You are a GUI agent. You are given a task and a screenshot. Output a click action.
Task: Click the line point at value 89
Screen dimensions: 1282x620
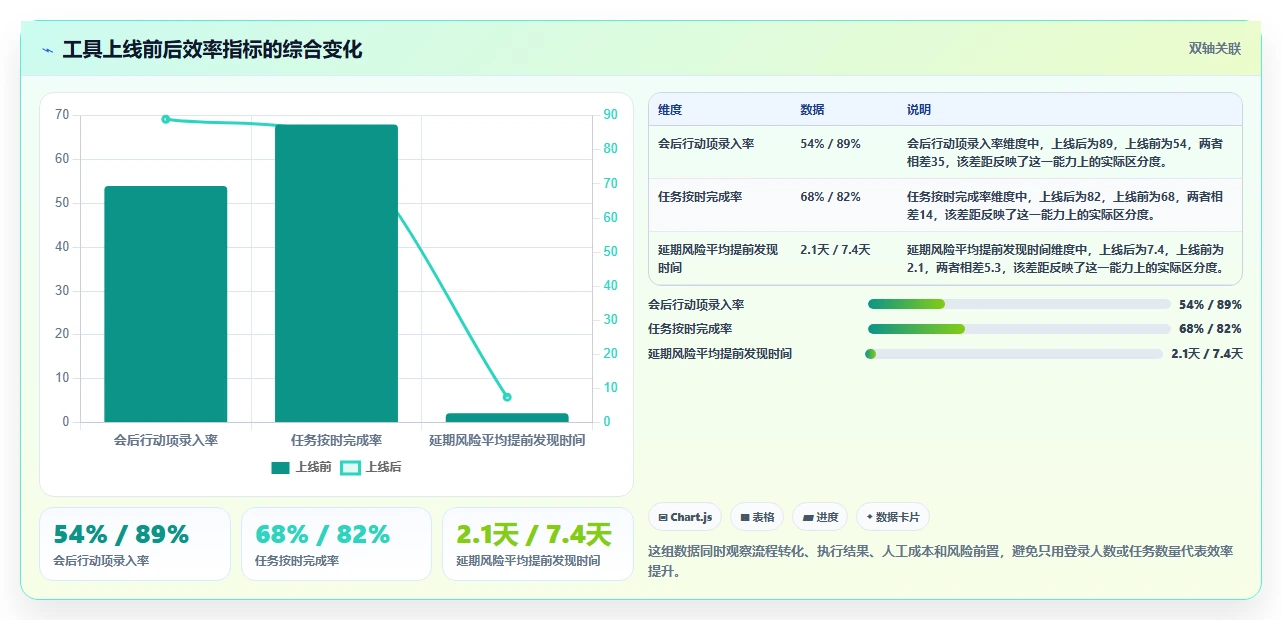click(x=166, y=119)
